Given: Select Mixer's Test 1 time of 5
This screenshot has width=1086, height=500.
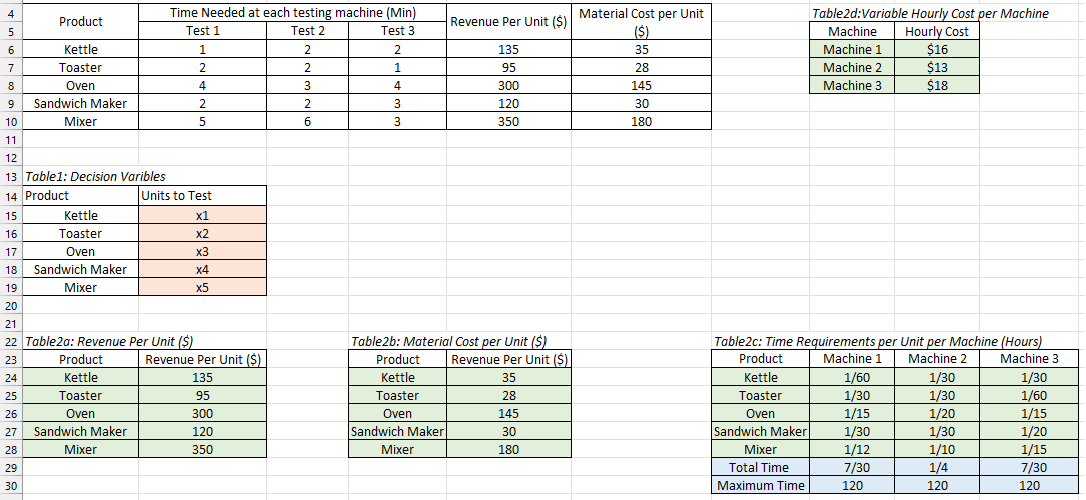Looking at the screenshot, I should point(202,121).
